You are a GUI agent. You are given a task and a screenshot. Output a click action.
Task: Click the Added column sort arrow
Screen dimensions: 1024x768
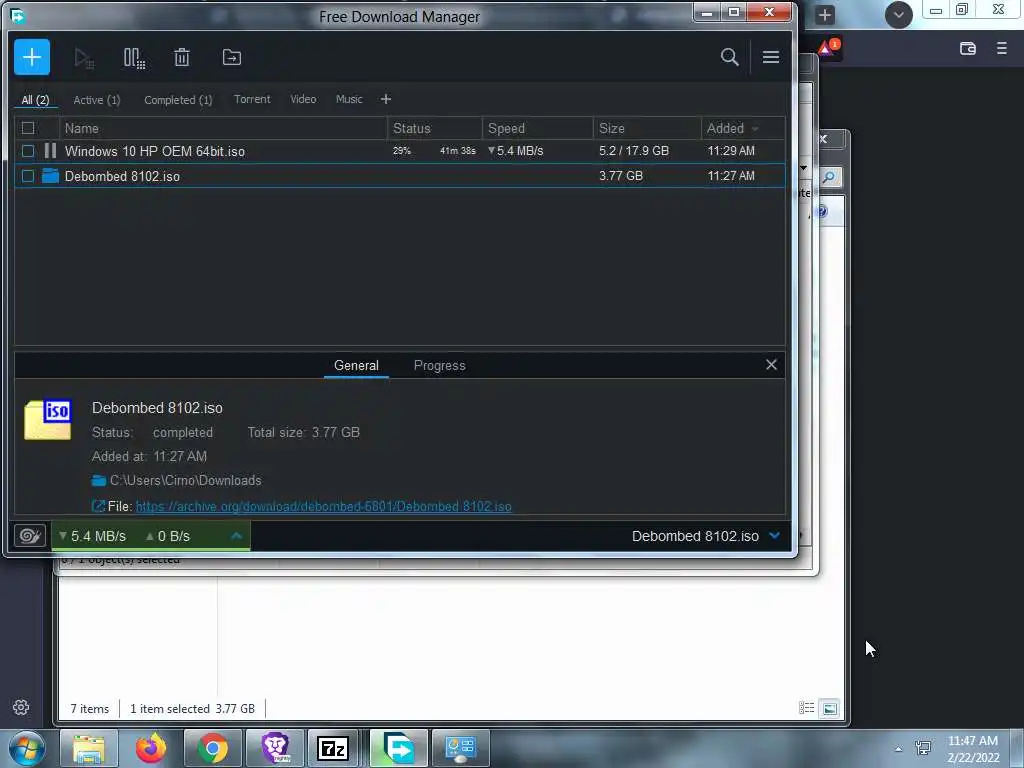pos(756,129)
